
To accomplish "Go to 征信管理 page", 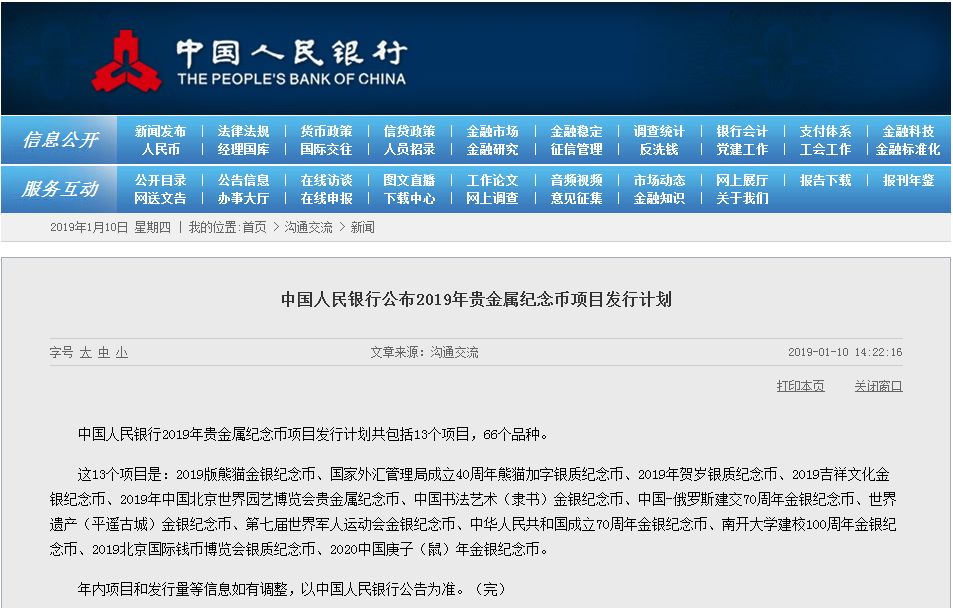I will click(576, 149).
